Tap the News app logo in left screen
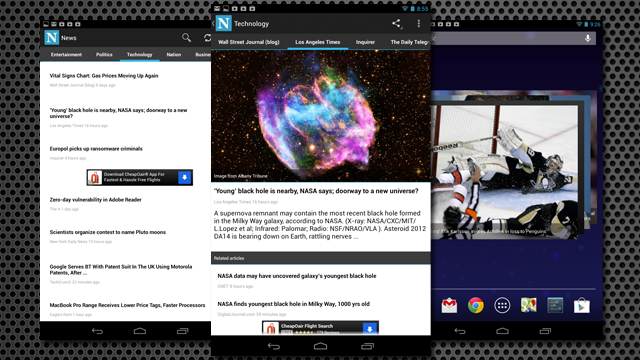This screenshot has width=640, height=360. point(51,38)
